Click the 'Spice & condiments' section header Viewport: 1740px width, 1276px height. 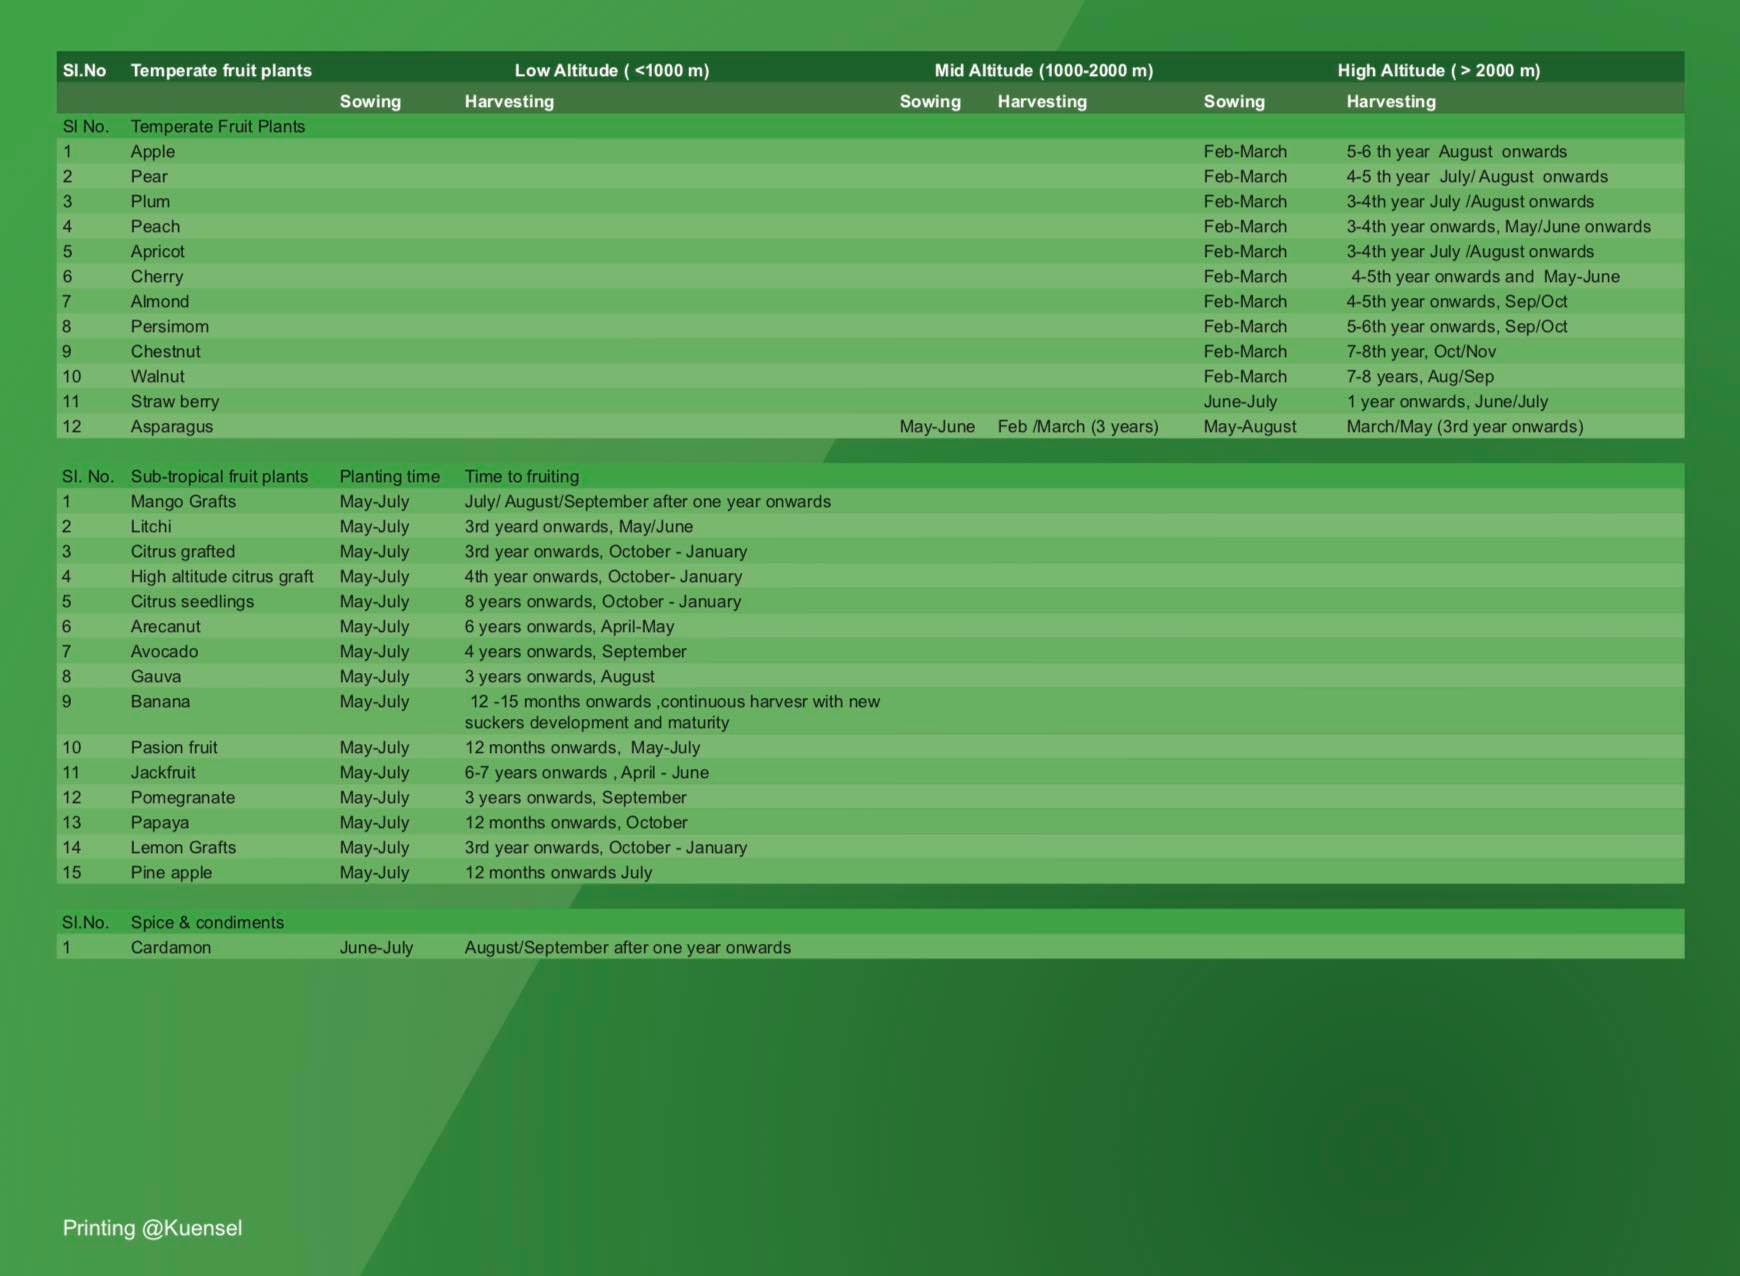pos(207,922)
